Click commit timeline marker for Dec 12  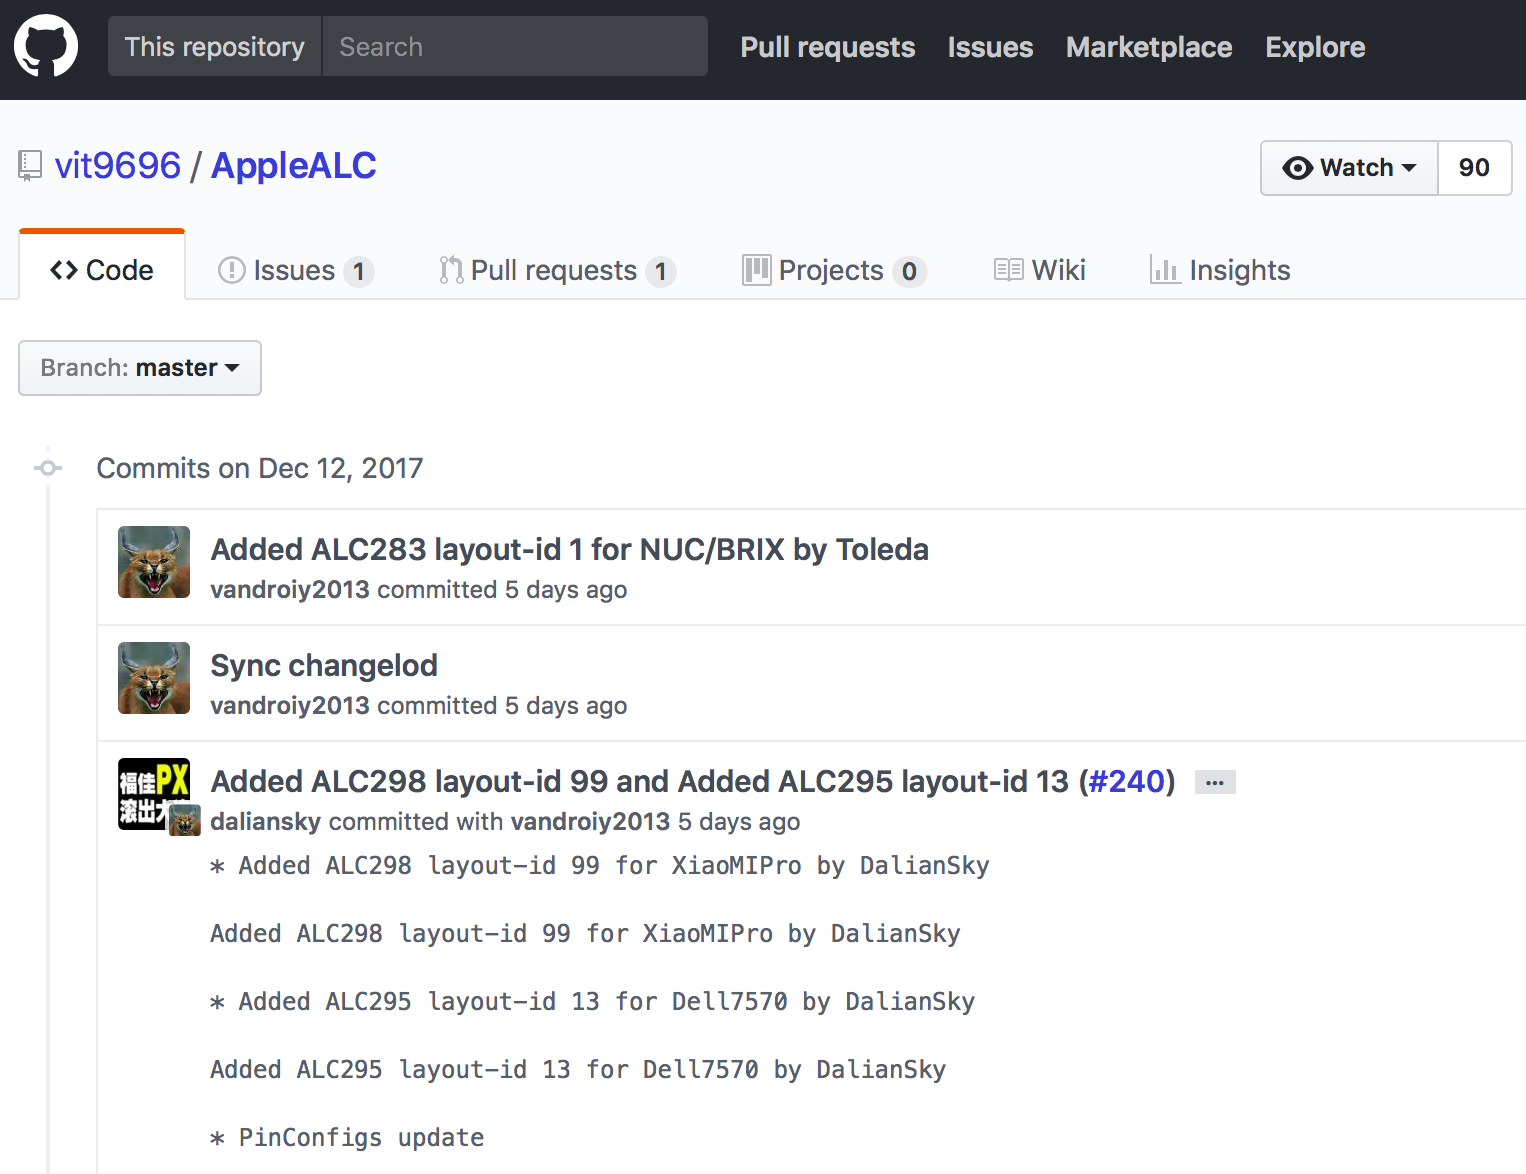pyautogui.click(x=47, y=468)
